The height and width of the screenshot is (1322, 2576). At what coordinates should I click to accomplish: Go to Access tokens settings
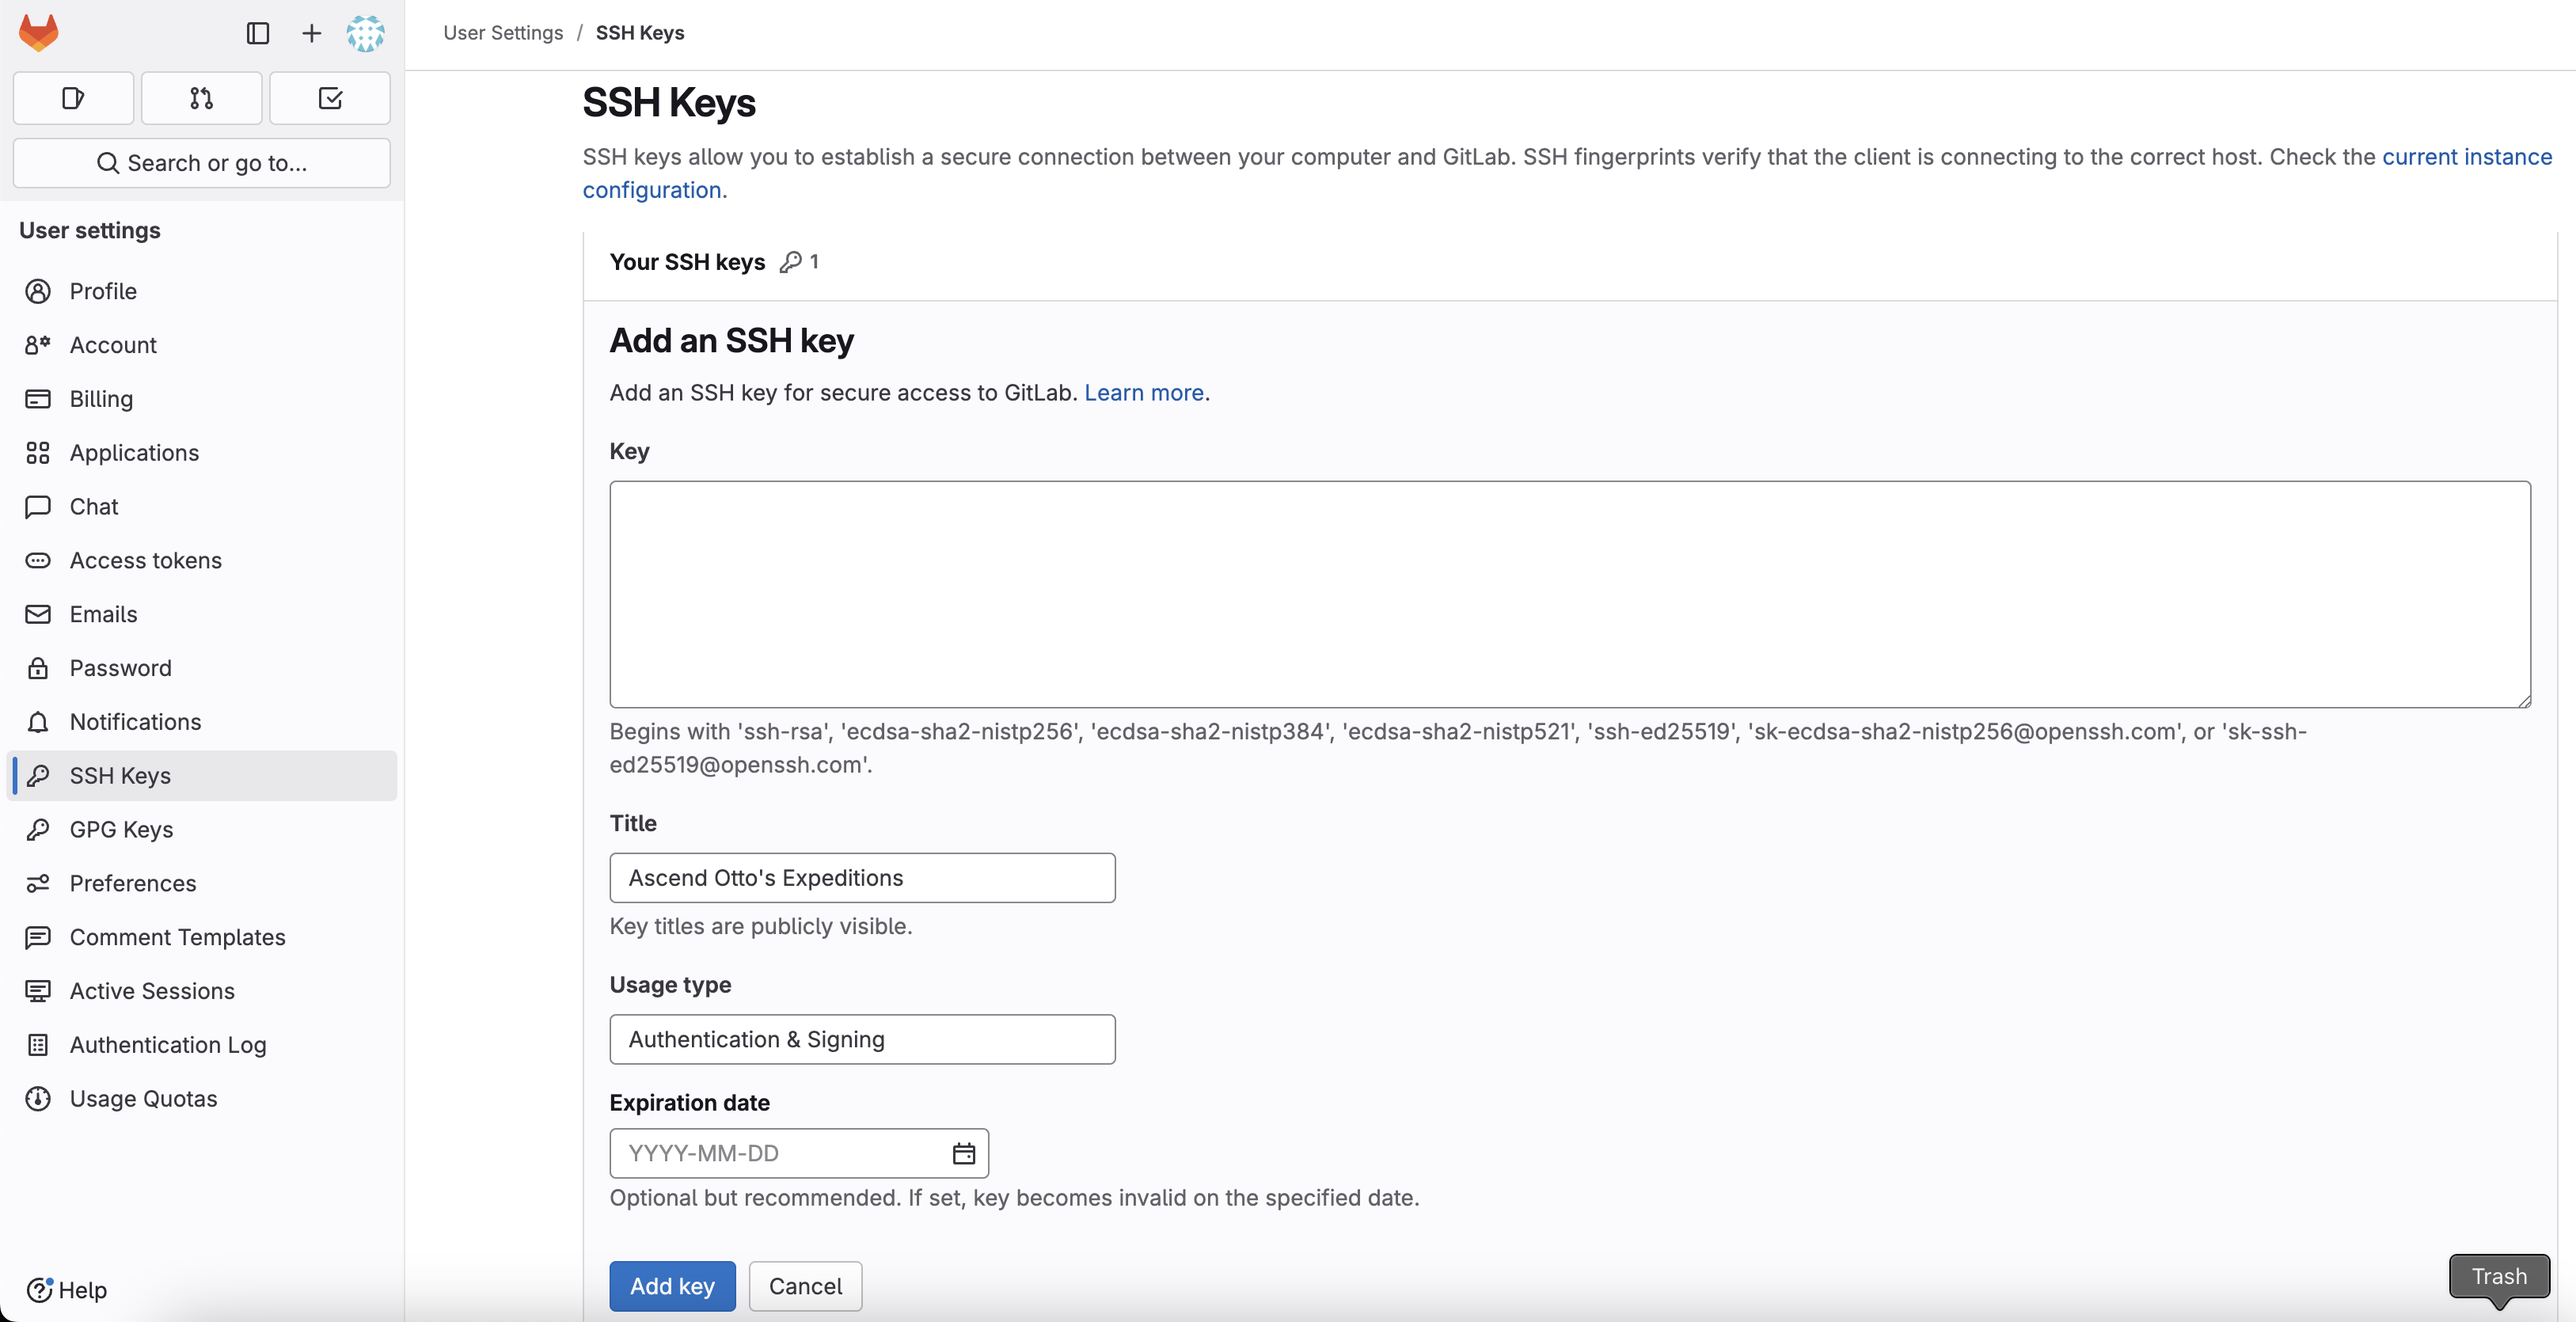[145, 560]
